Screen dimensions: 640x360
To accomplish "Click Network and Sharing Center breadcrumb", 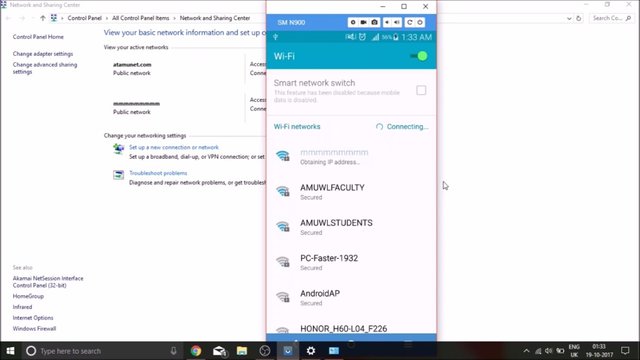I will click(x=215, y=18).
